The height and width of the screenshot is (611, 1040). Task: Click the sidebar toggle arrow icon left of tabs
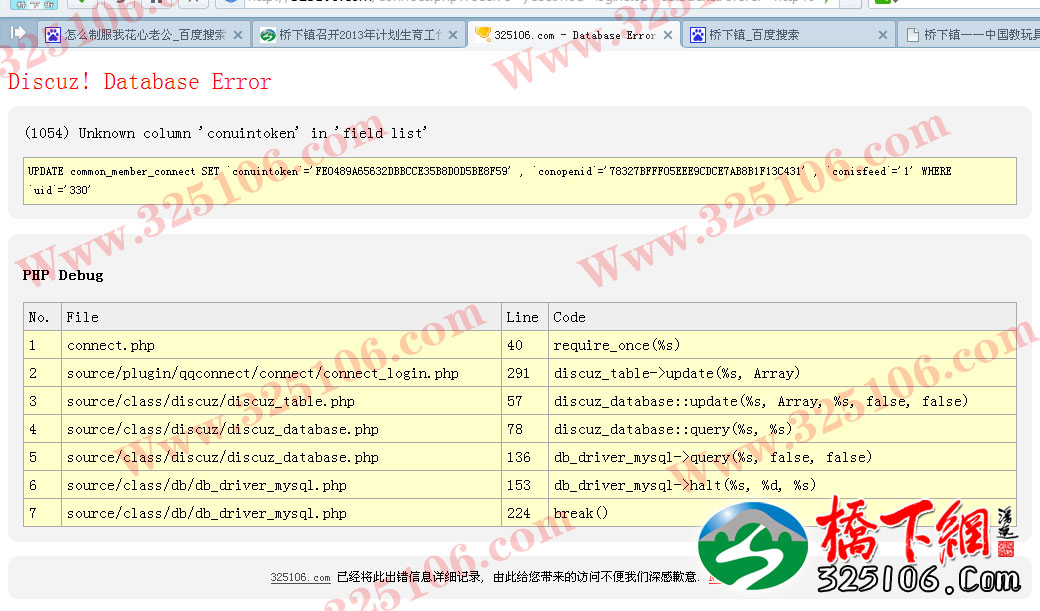point(18,33)
